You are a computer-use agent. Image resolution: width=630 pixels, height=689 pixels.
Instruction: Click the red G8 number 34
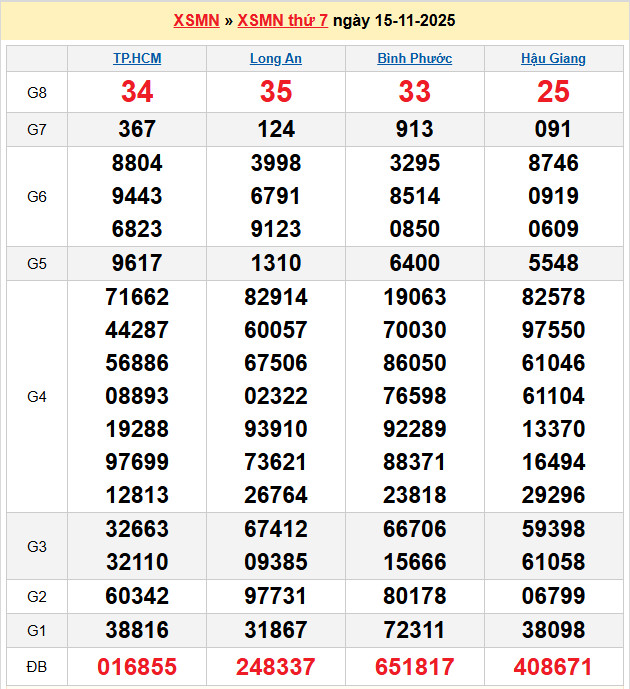137,92
